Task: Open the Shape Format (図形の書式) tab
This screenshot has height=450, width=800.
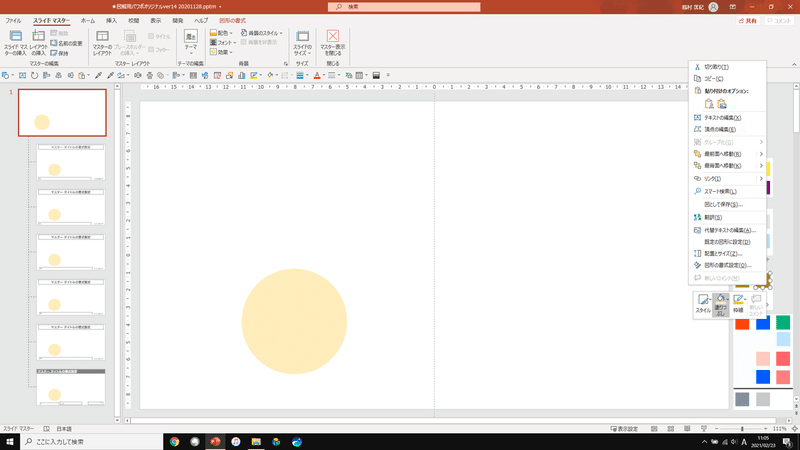Action: click(233, 21)
